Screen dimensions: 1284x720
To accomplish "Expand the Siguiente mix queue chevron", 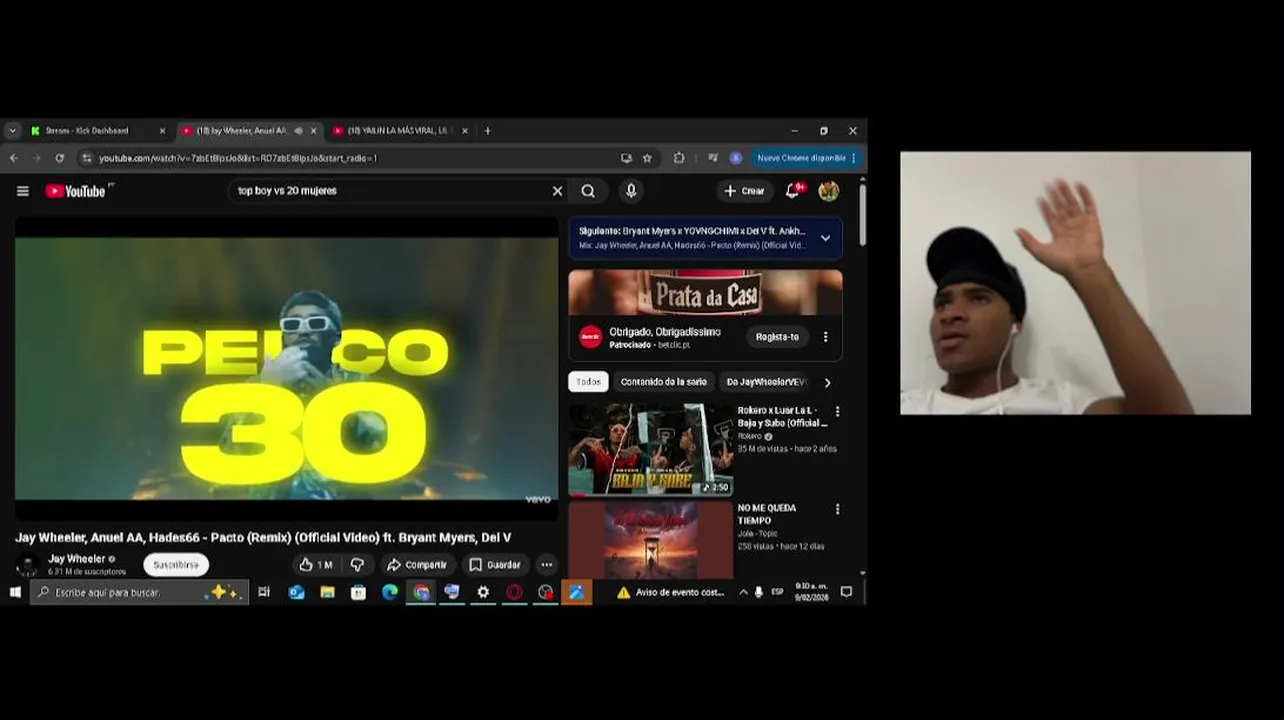I will pyautogui.click(x=825, y=238).
